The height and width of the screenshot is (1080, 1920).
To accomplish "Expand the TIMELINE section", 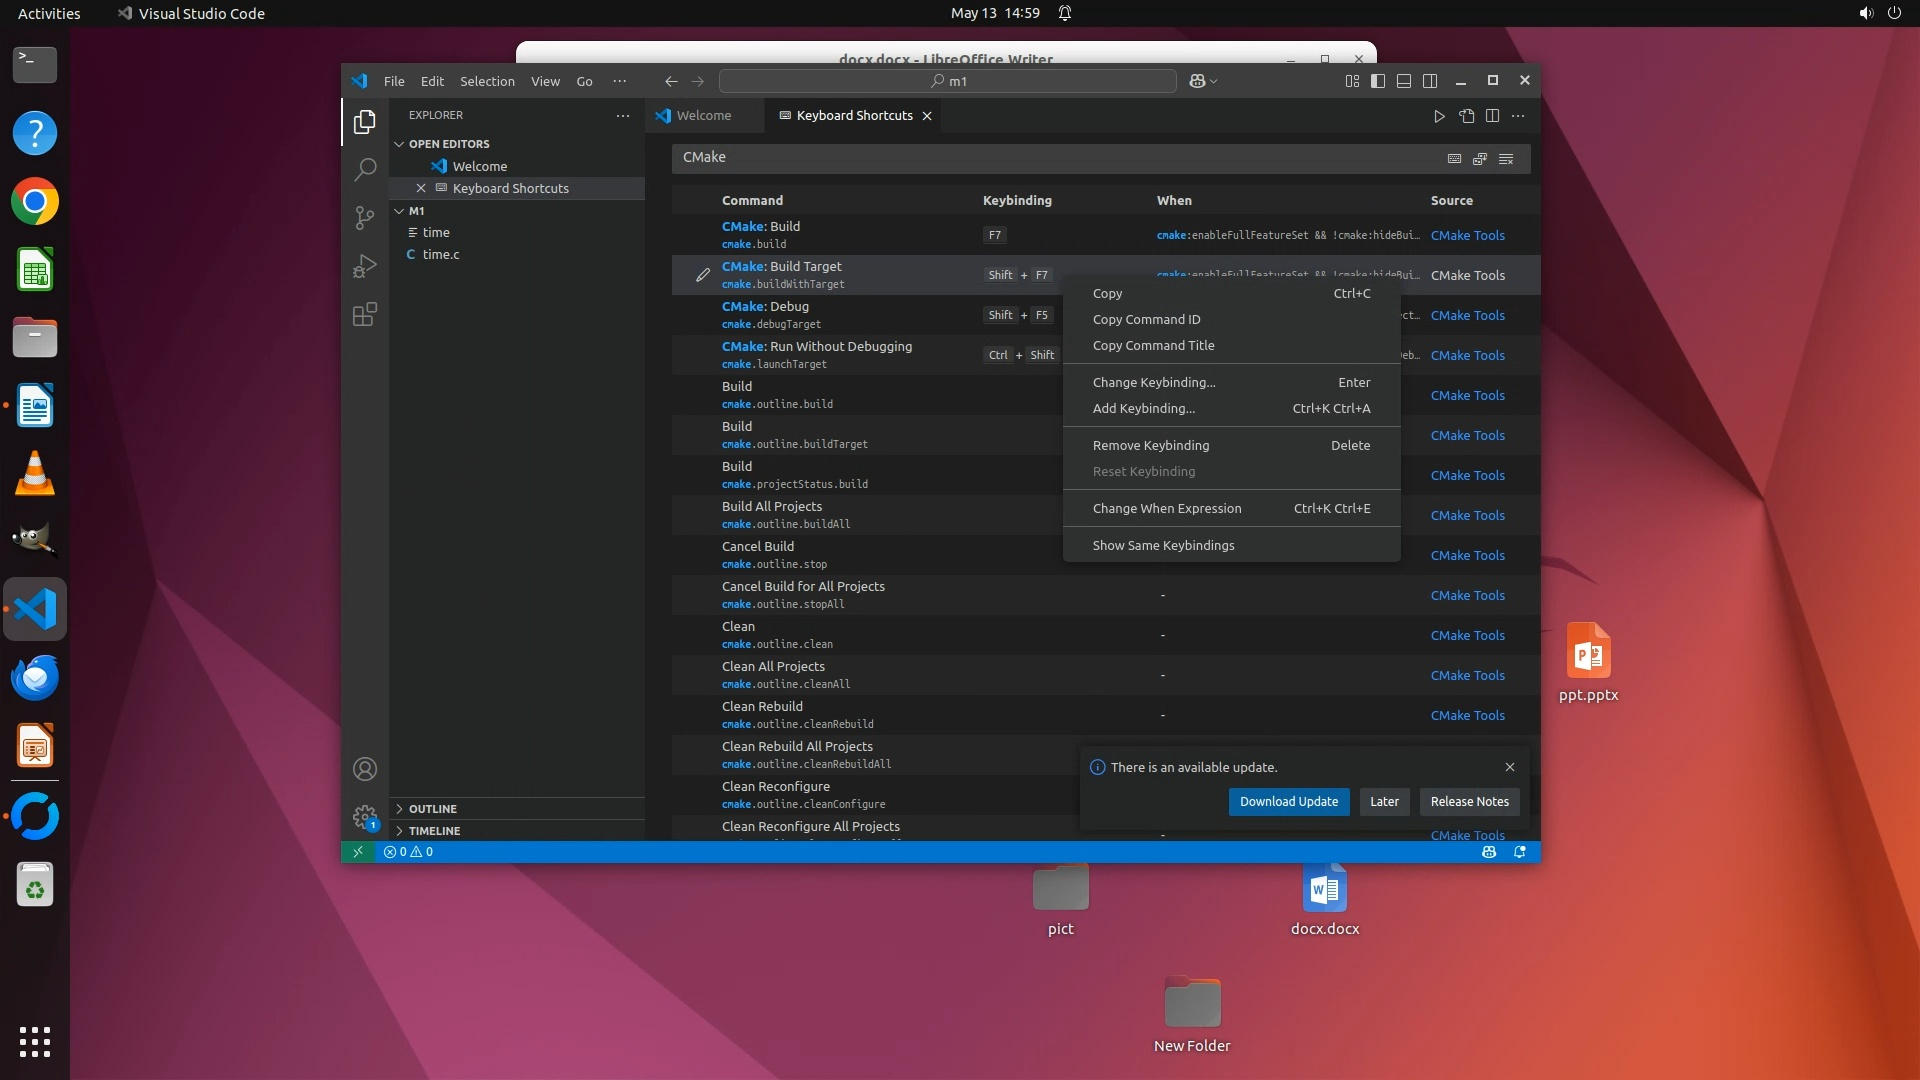I will [434, 831].
